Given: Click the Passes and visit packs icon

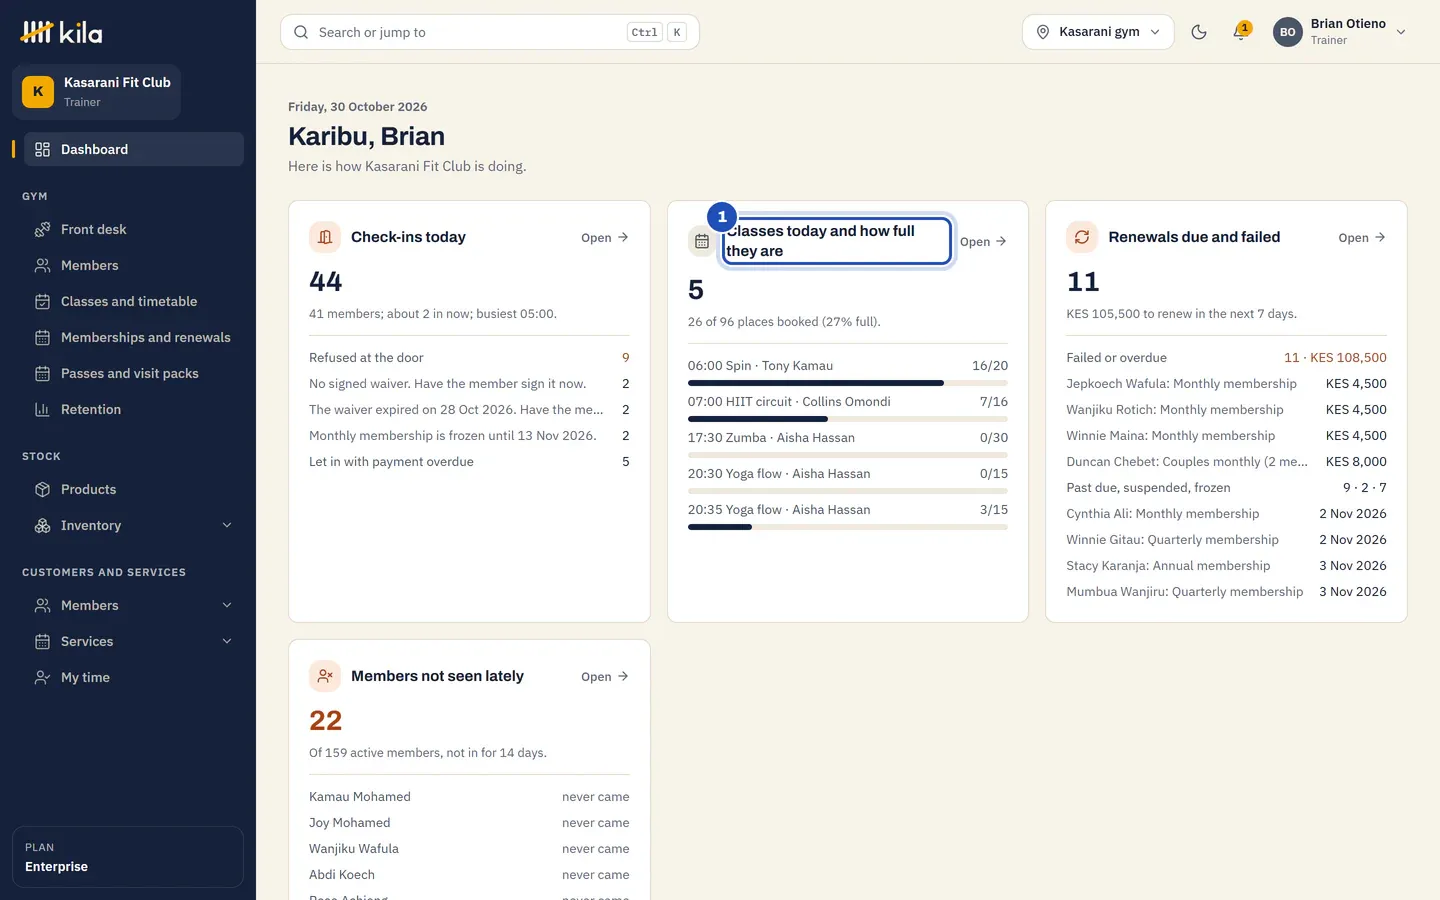Looking at the screenshot, I should click(x=42, y=373).
